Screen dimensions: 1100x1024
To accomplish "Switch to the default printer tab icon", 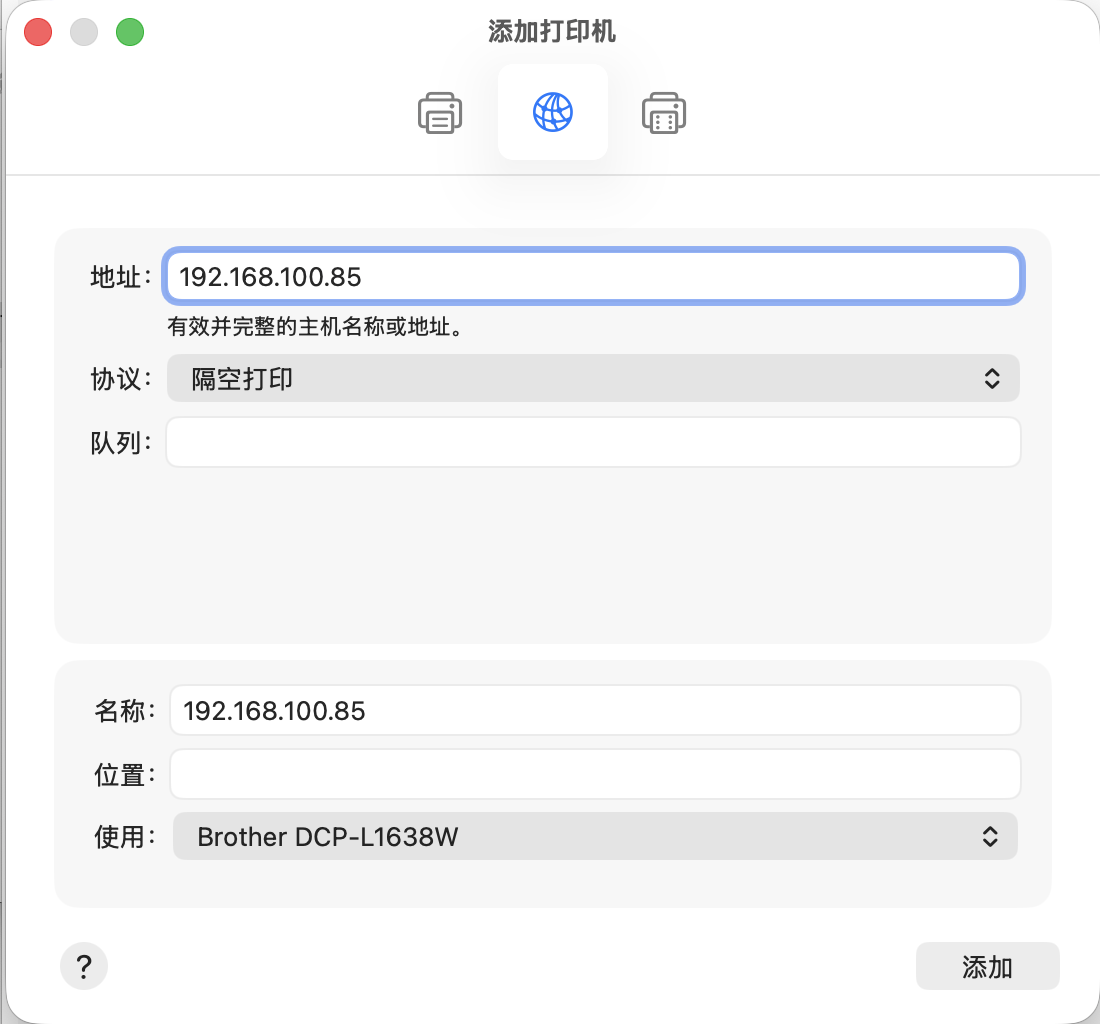I will click(440, 113).
